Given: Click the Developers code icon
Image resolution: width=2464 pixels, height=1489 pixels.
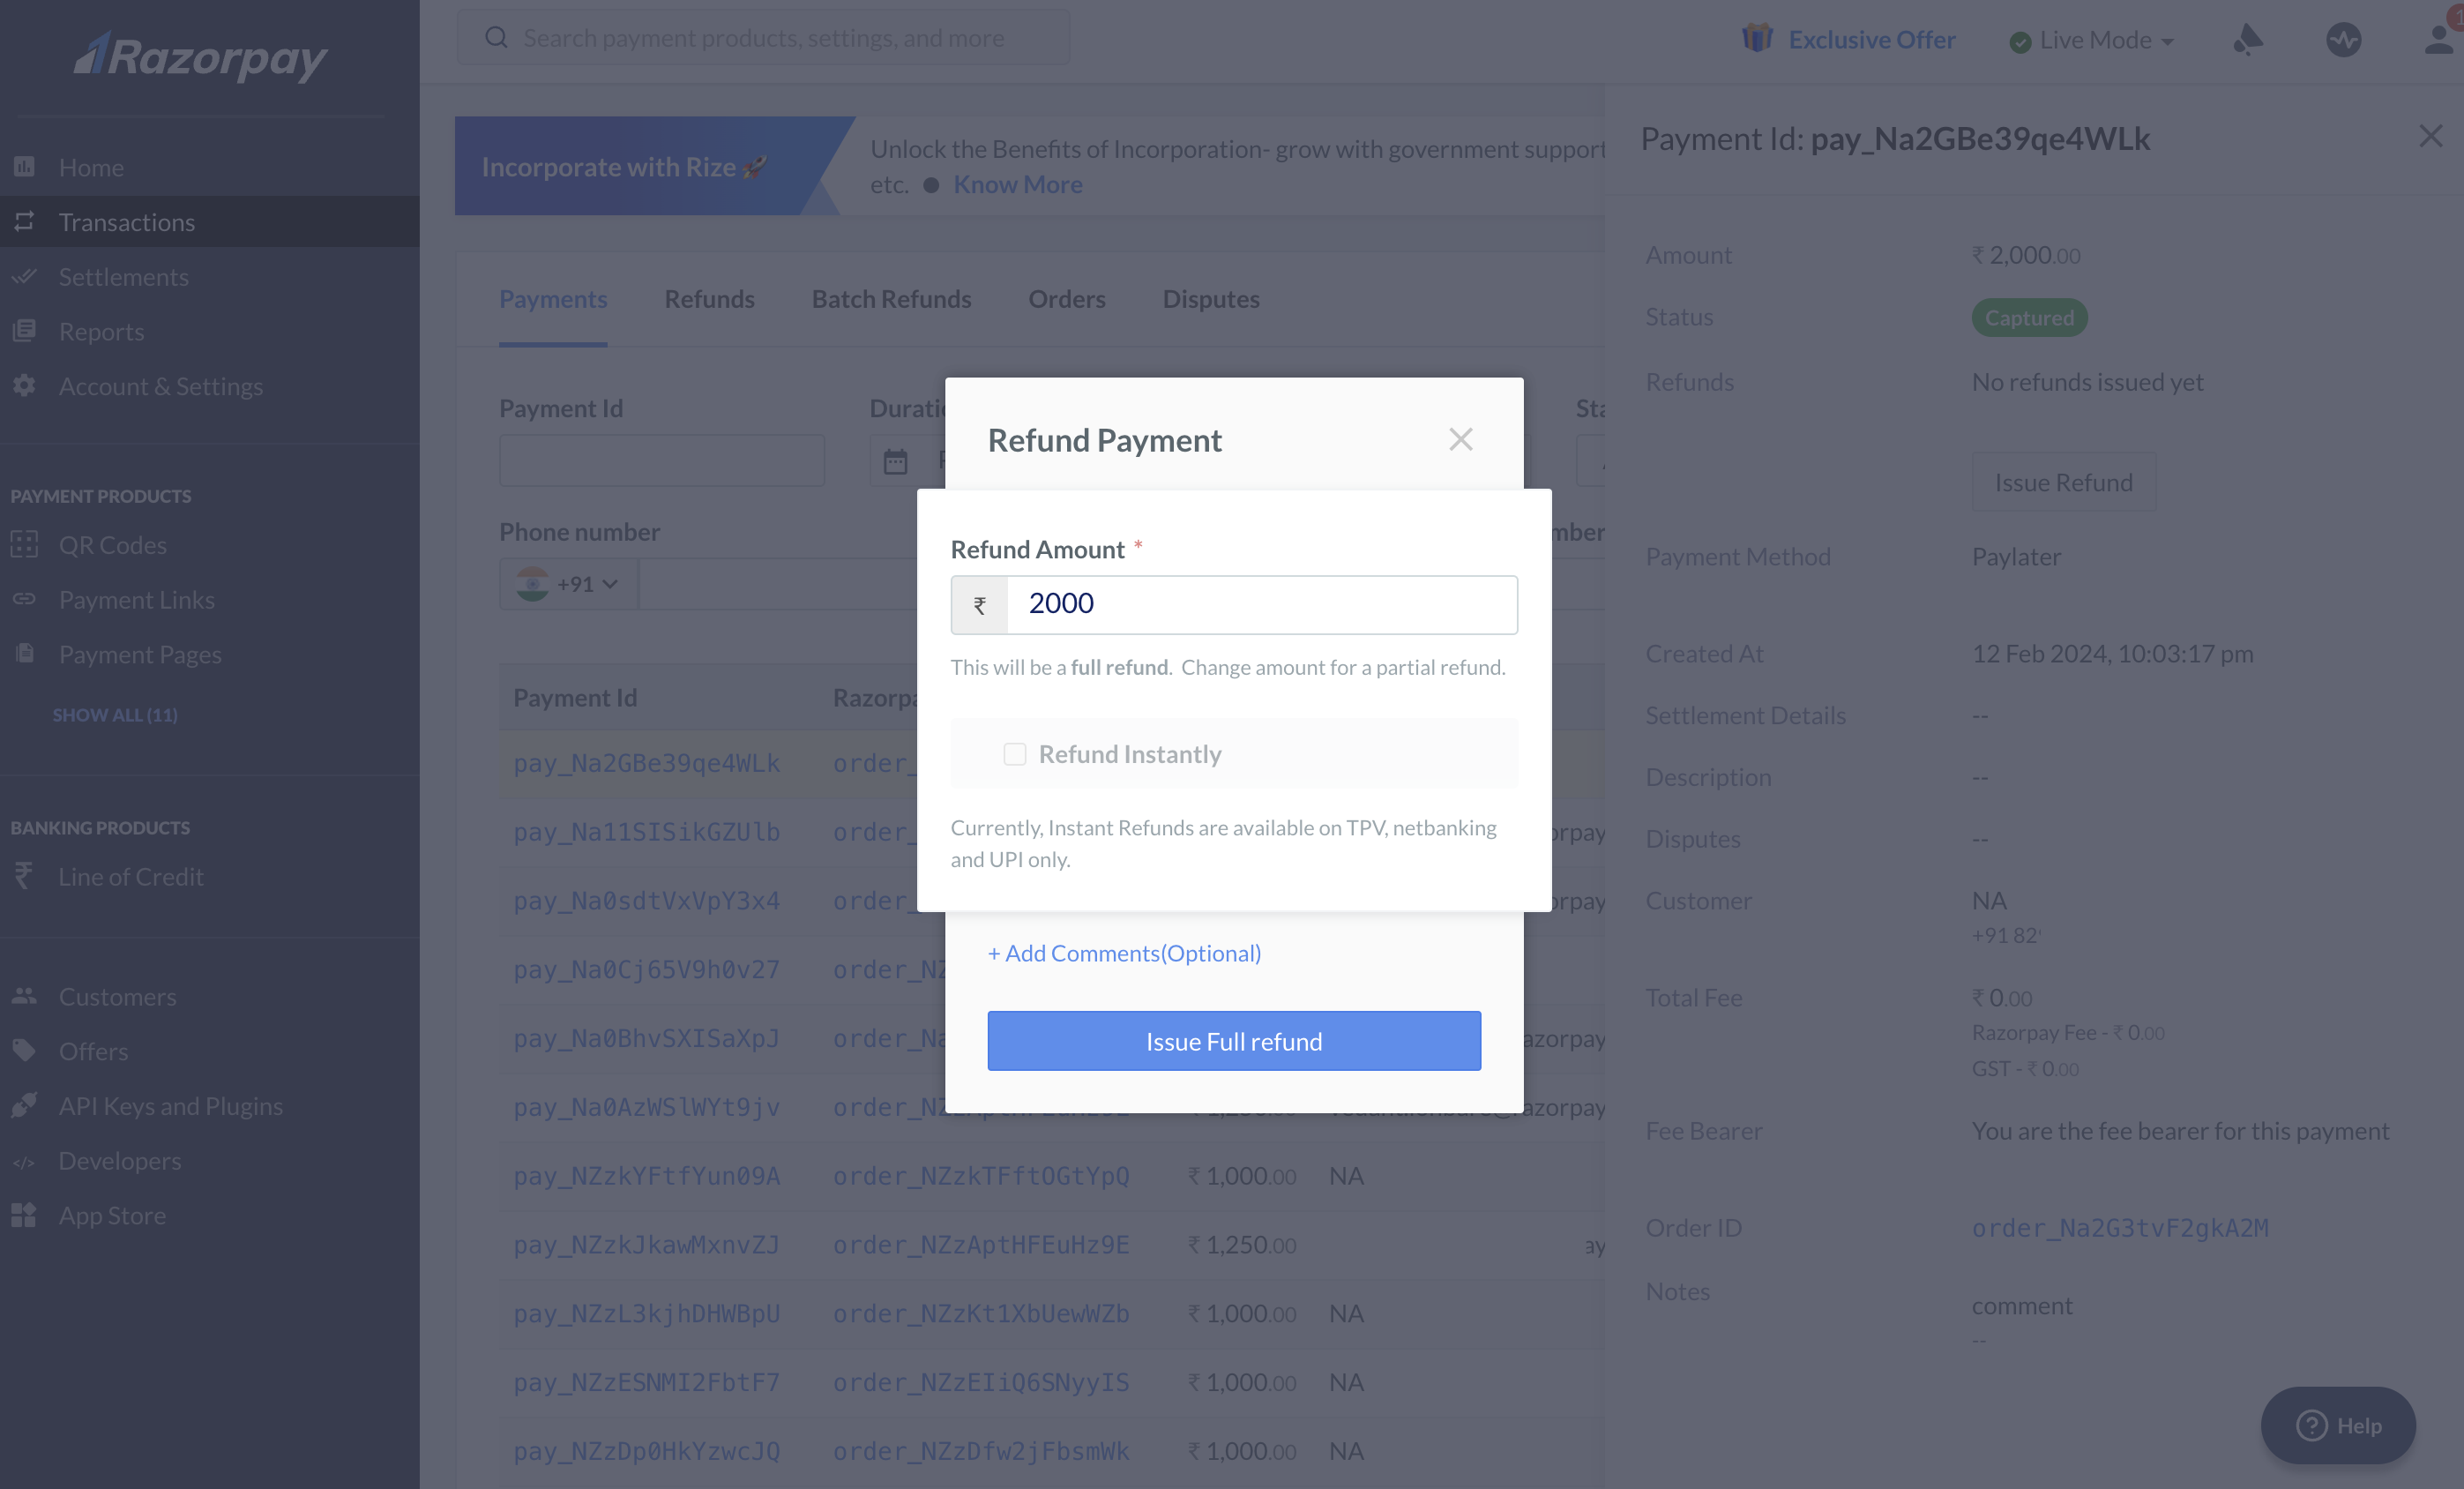Looking at the screenshot, I should tap(24, 1161).
